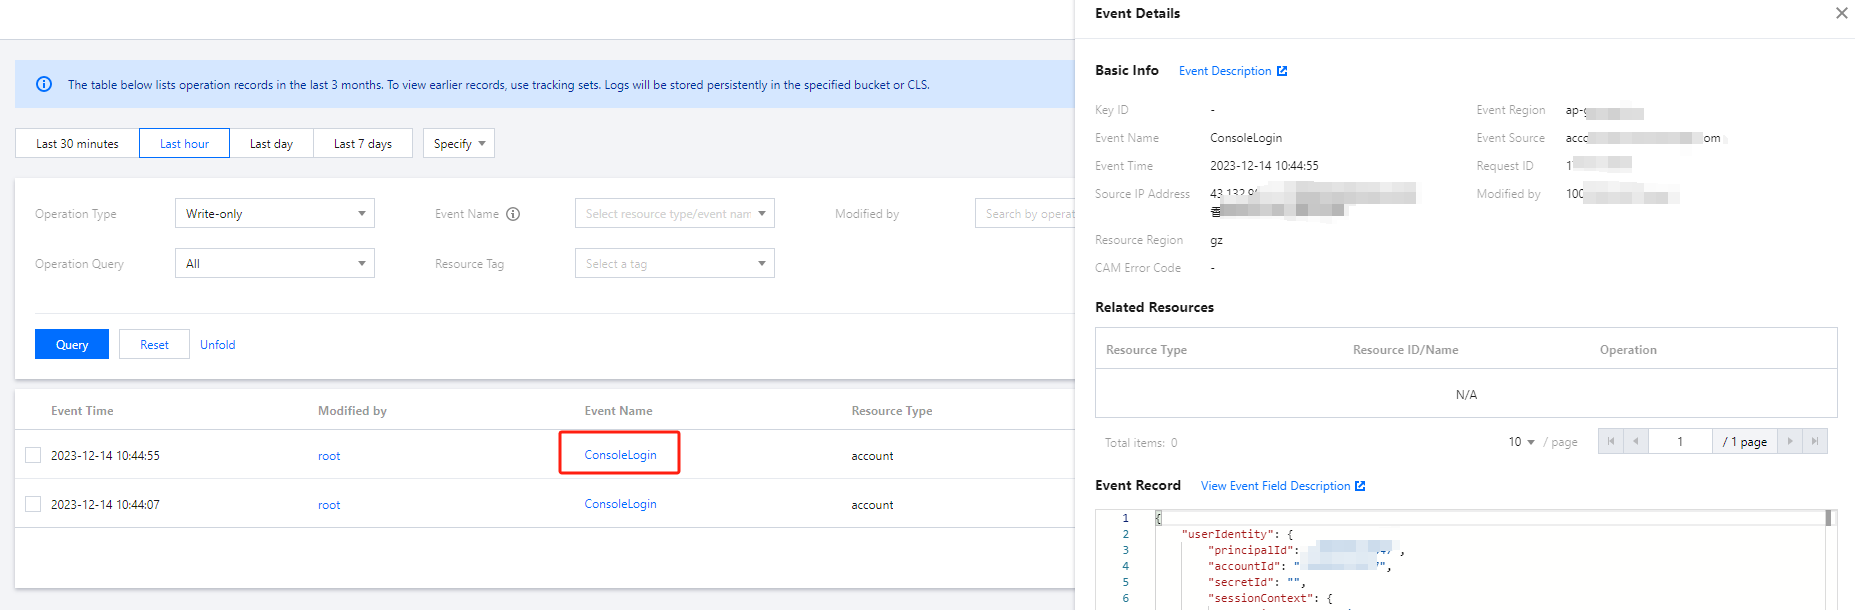Switch to Last 30 minutes range
Image resolution: width=1855 pixels, height=610 pixels.
pyautogui.click(x=77, y=143)
